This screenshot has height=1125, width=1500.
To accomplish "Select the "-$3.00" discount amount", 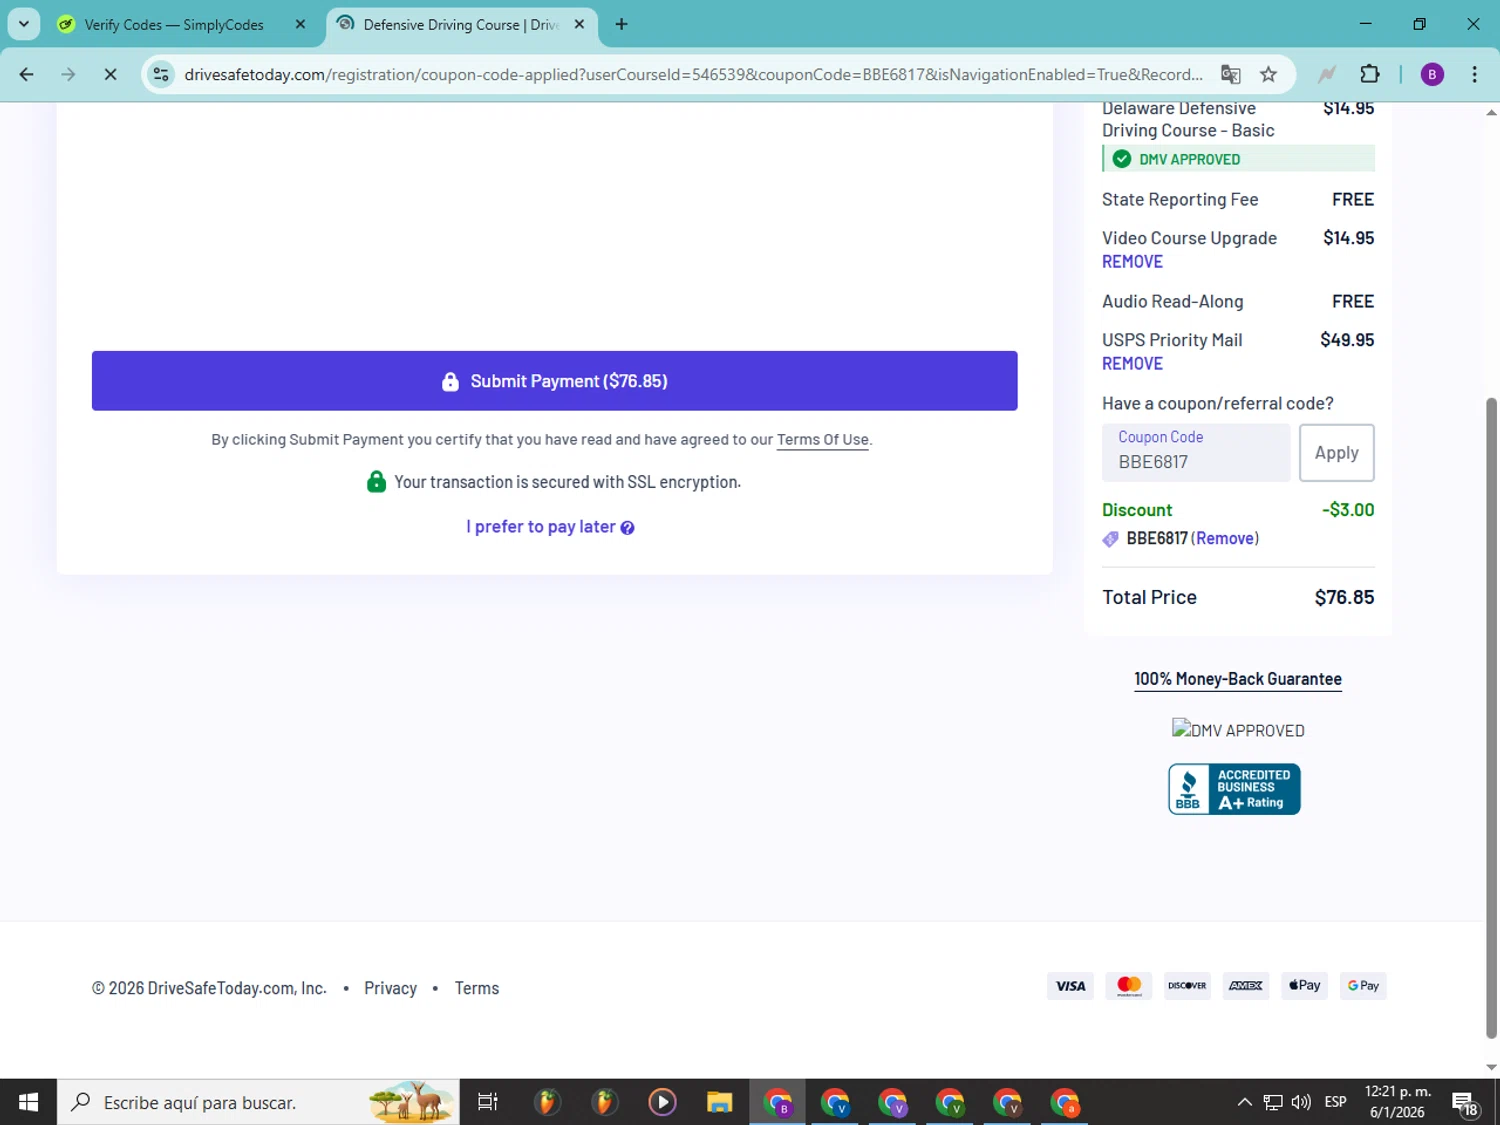I will tap(1348, 510).
